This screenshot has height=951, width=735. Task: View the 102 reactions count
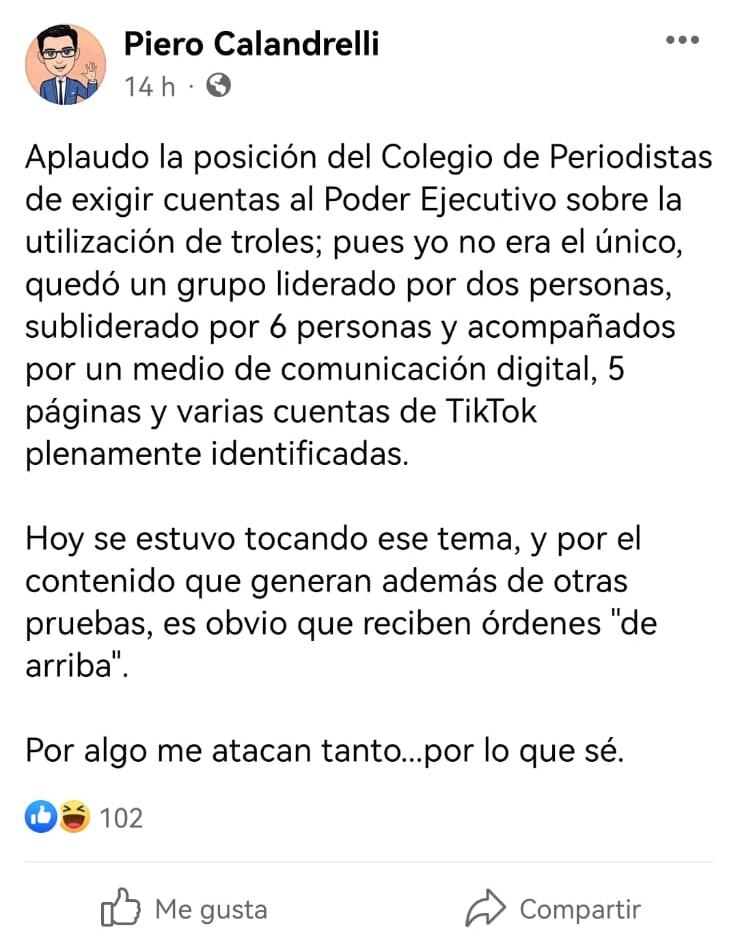click(x=121, y=818)
